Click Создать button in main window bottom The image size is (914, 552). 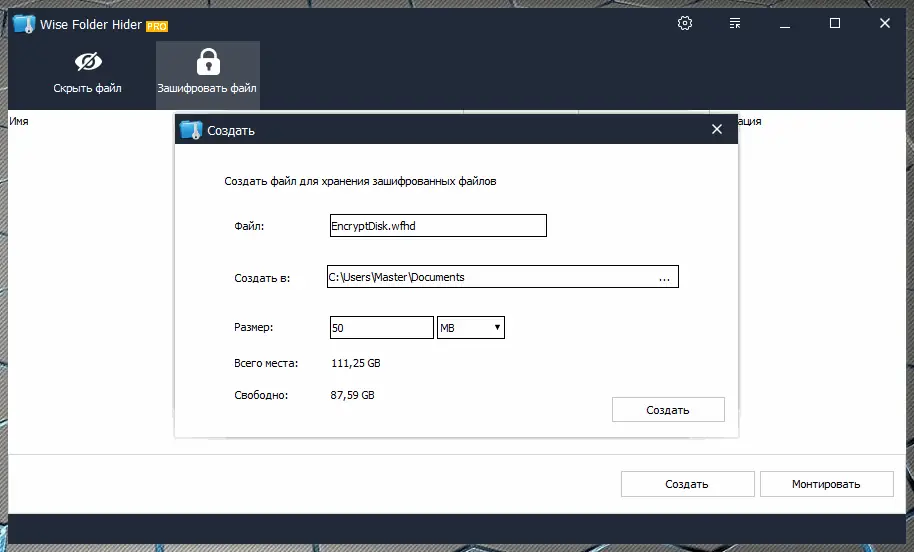(x=688, y=484)
